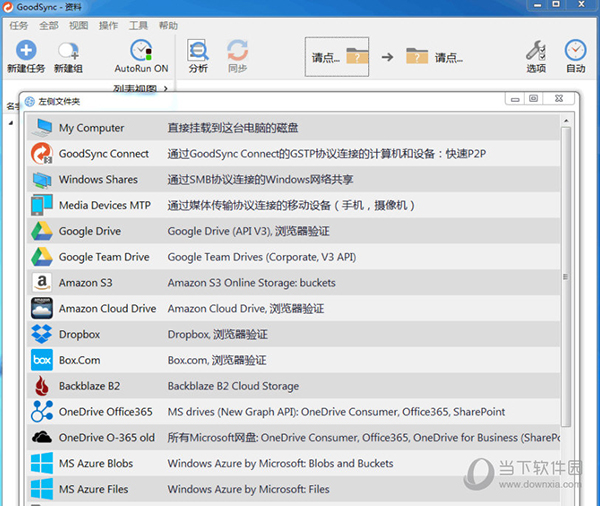Choose the Dropbox icon
The width and height of the screenshot is (600, 506).
[42, 334]
